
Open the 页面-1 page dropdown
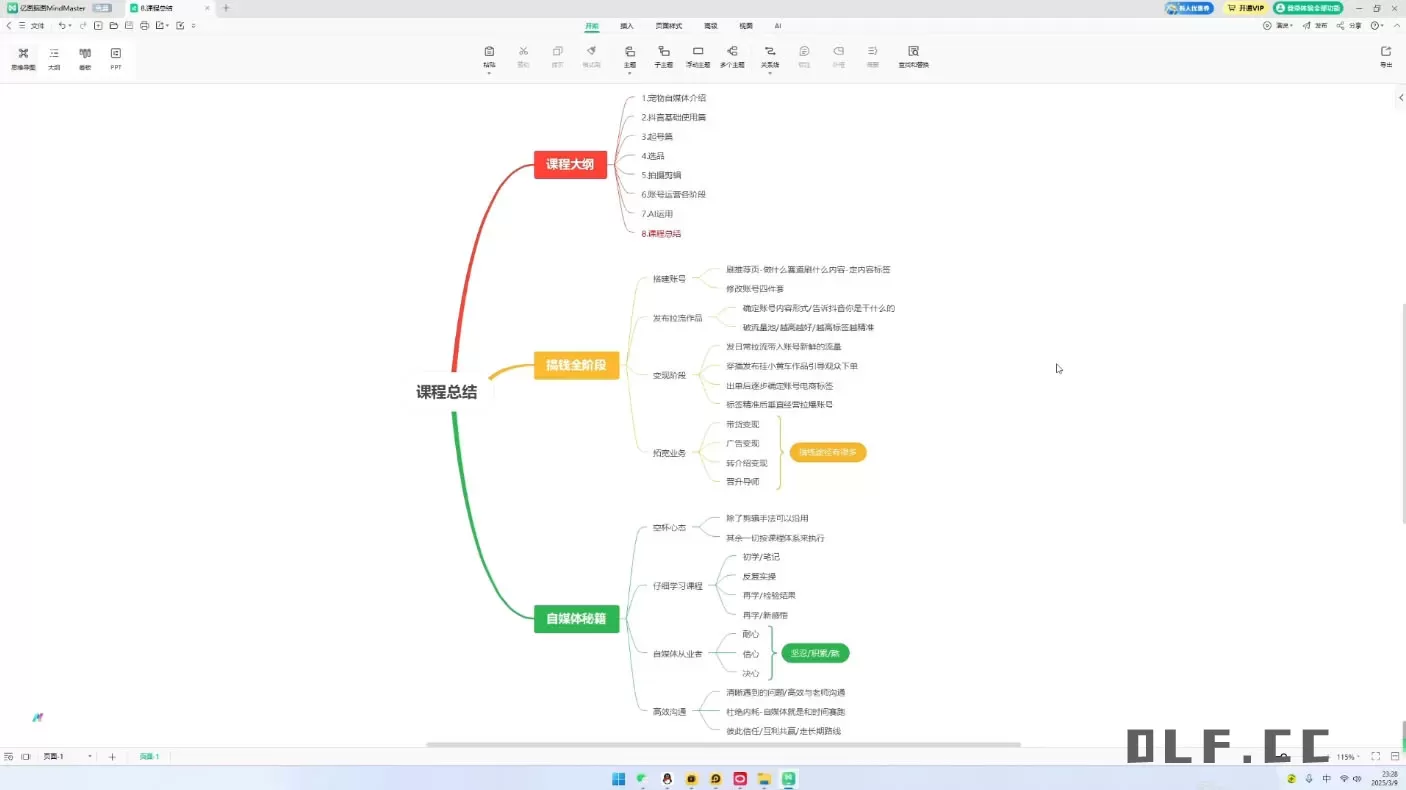pyautogui.click(x=90, y=757)
